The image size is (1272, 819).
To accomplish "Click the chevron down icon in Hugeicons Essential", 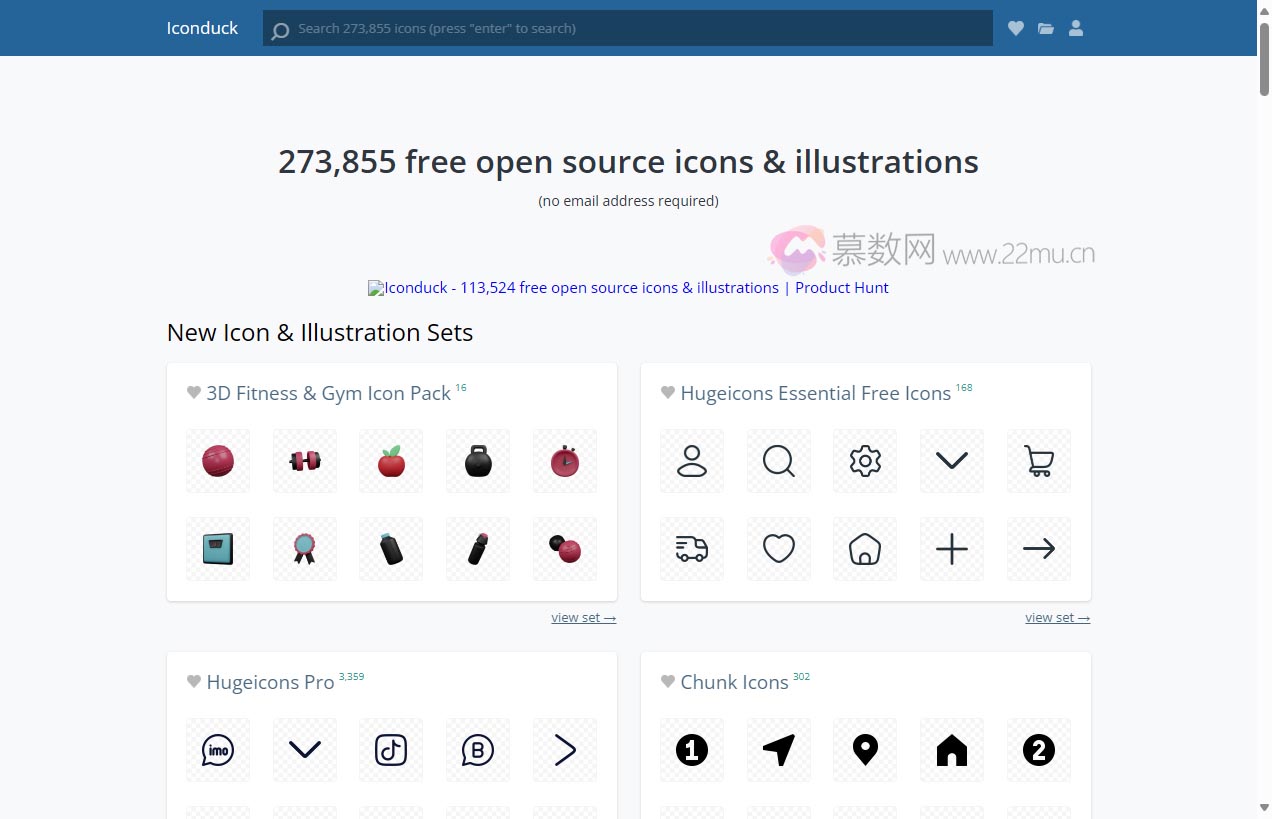I will (x=951, y=461).
